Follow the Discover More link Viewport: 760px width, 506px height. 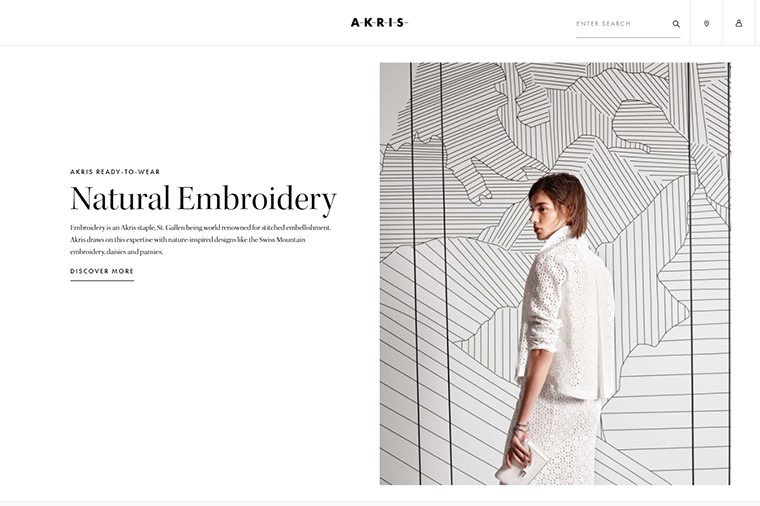[102, 271]
